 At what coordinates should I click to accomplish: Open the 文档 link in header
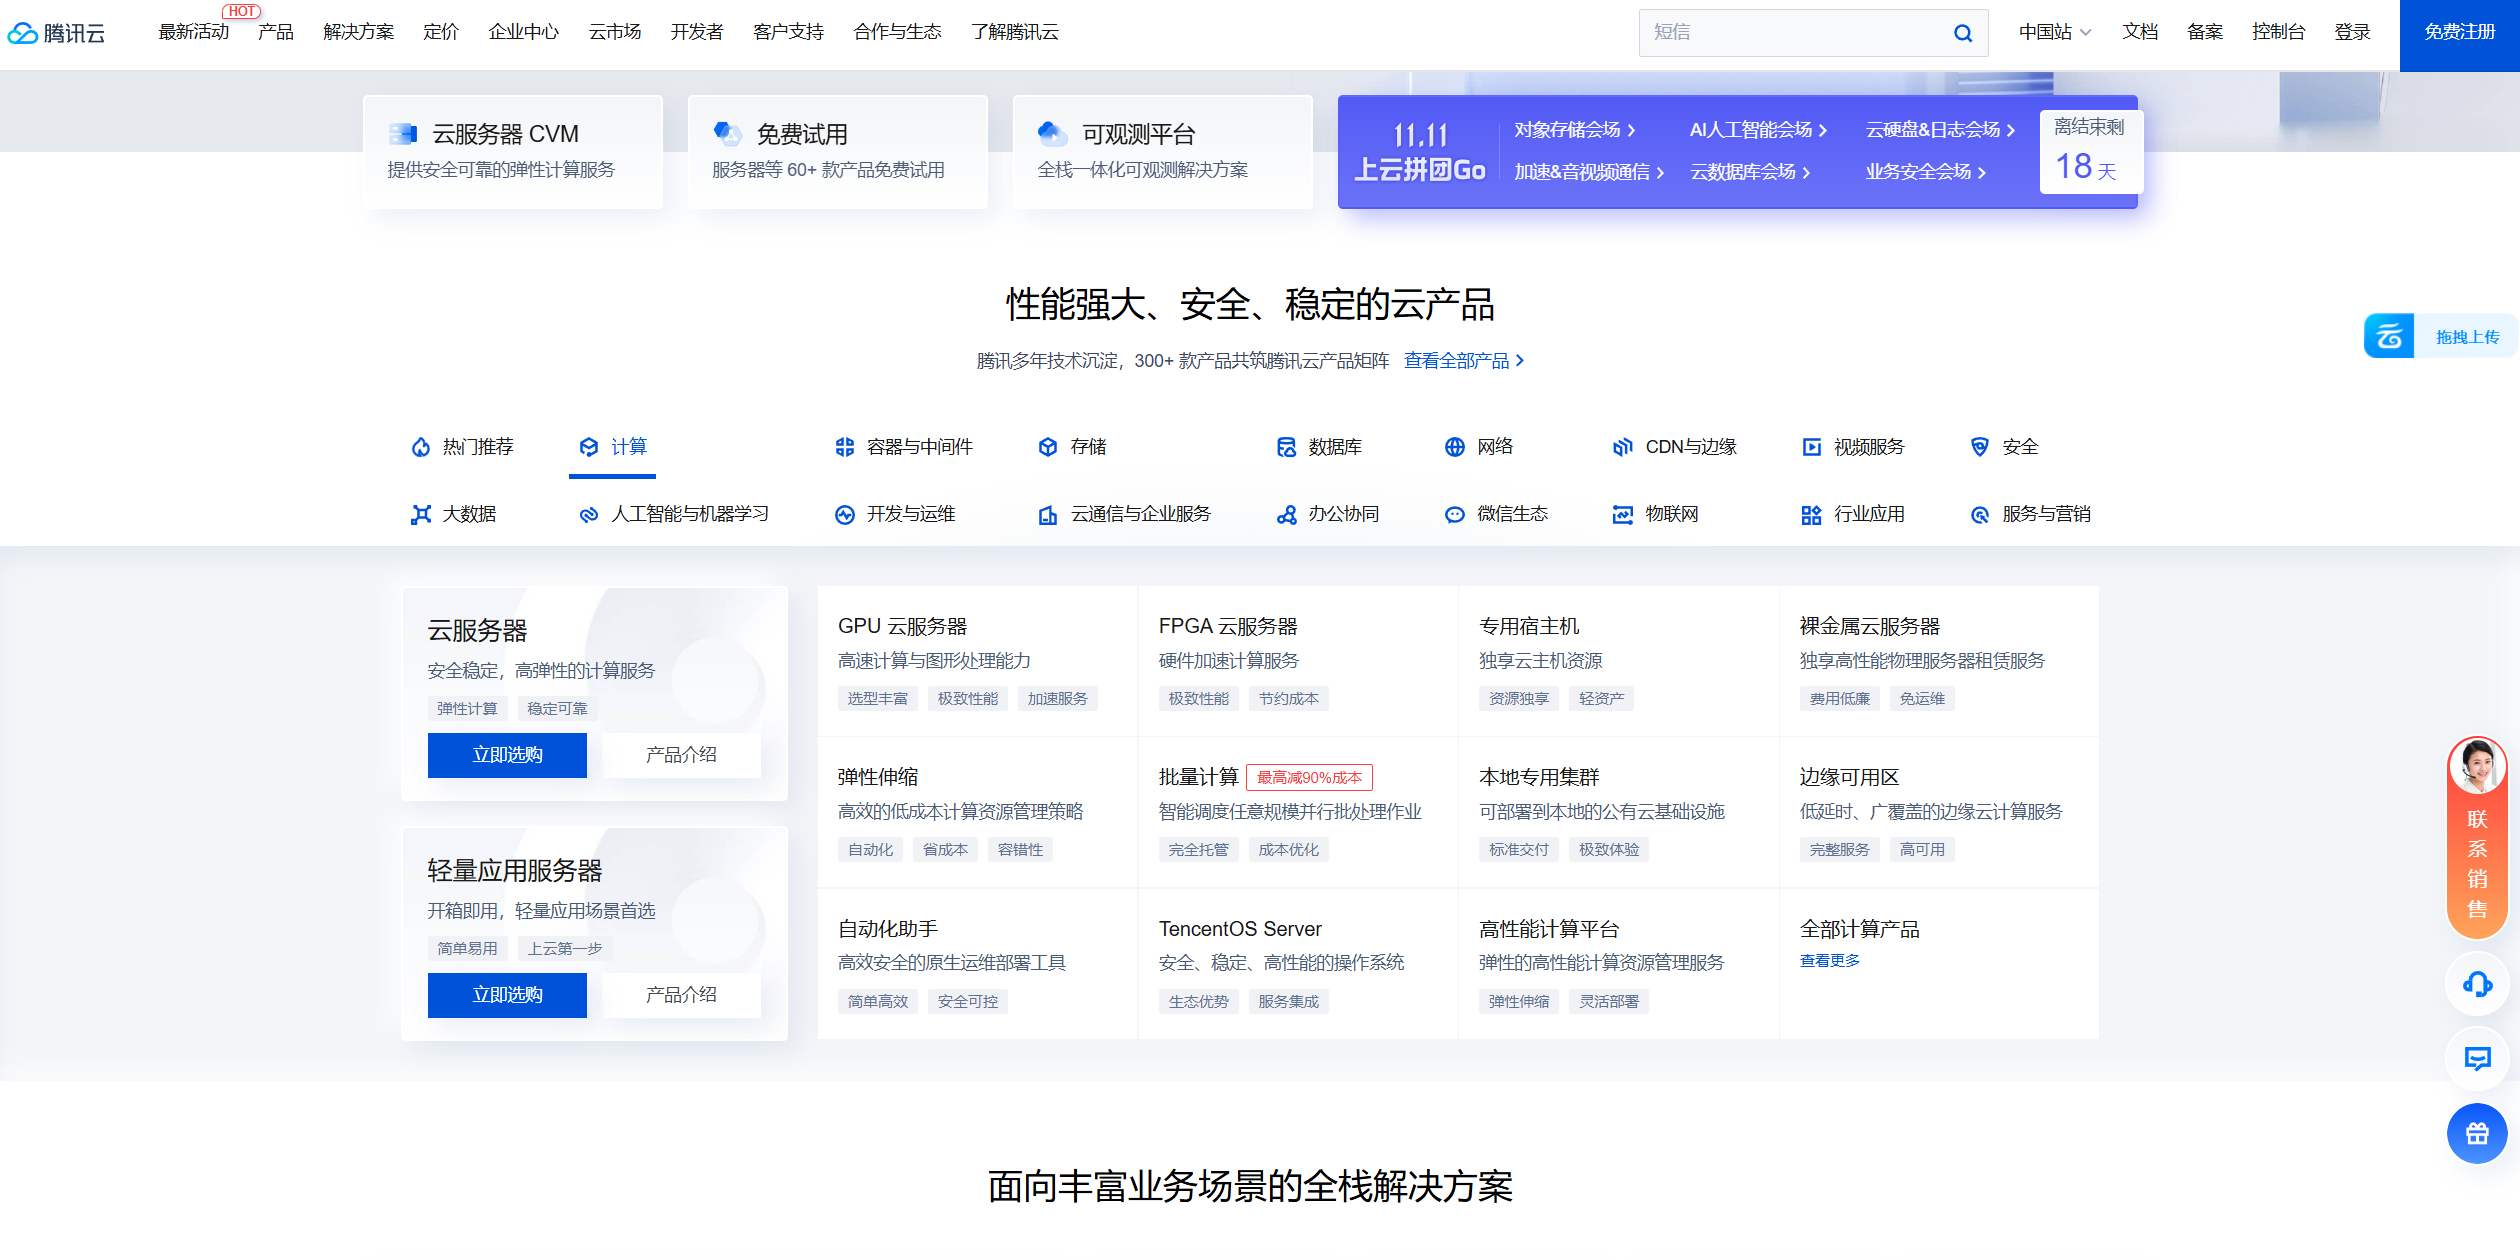tap(2140, 32)
